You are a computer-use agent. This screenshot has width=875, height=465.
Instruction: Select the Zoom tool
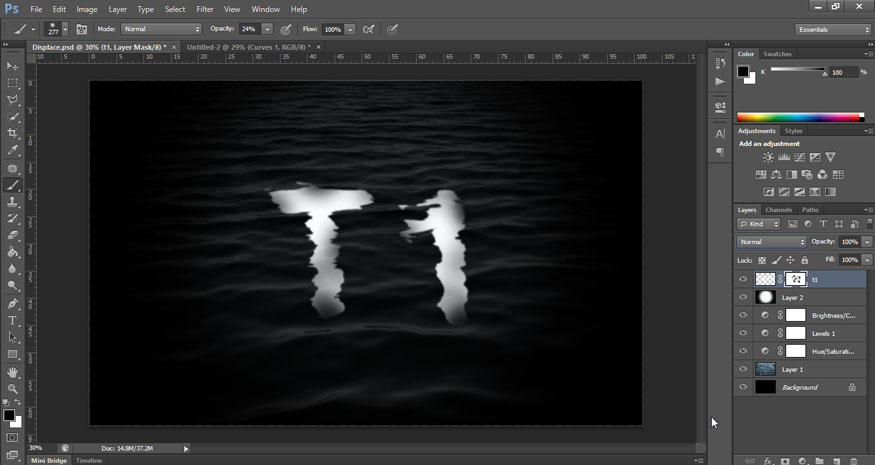13,389
